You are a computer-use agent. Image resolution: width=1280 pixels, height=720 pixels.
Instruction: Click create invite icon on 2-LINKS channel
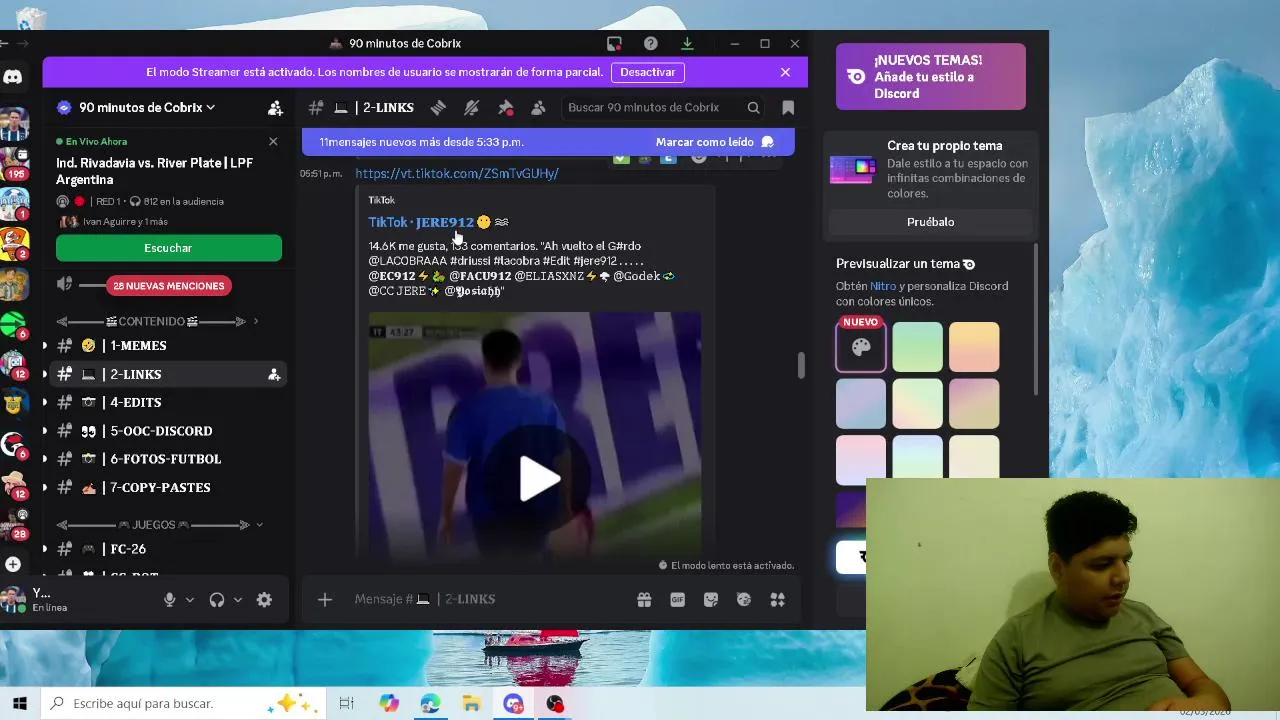273,374
